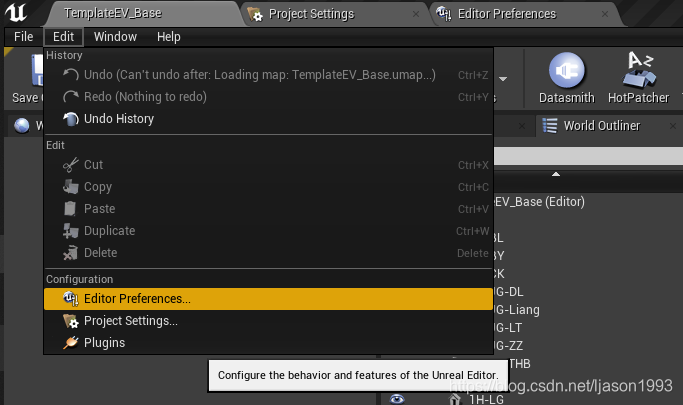Open the Datasmith toolbar button
The height and width of the screenshot is (405, 683).
[x=567, y=78]
